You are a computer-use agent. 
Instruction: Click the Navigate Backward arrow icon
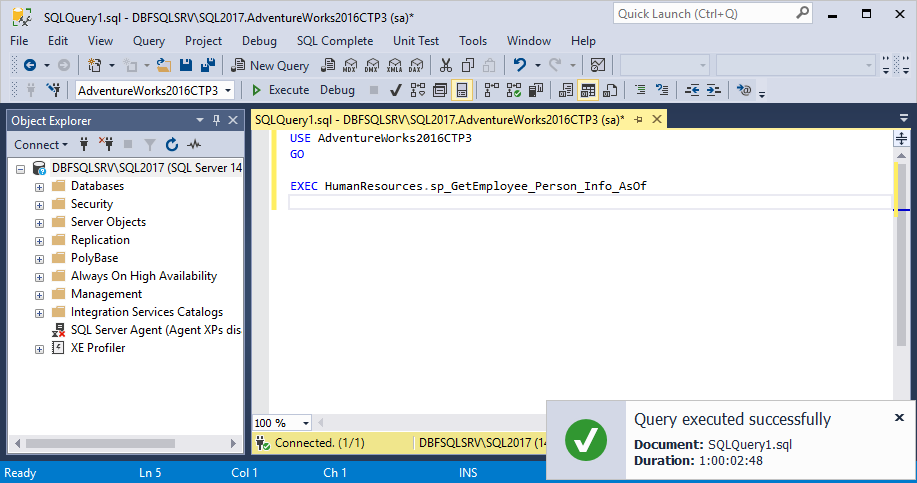tap(30, 65)
